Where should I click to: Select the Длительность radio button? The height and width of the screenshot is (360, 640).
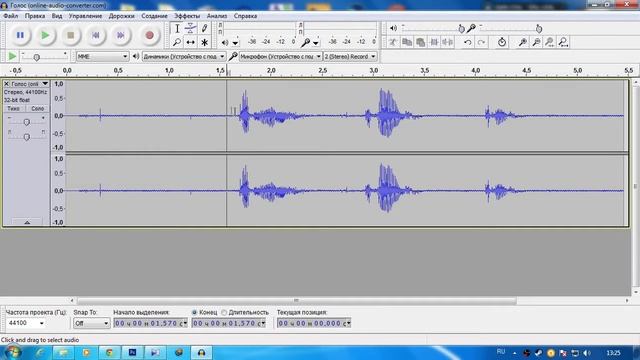pos(224,312)
